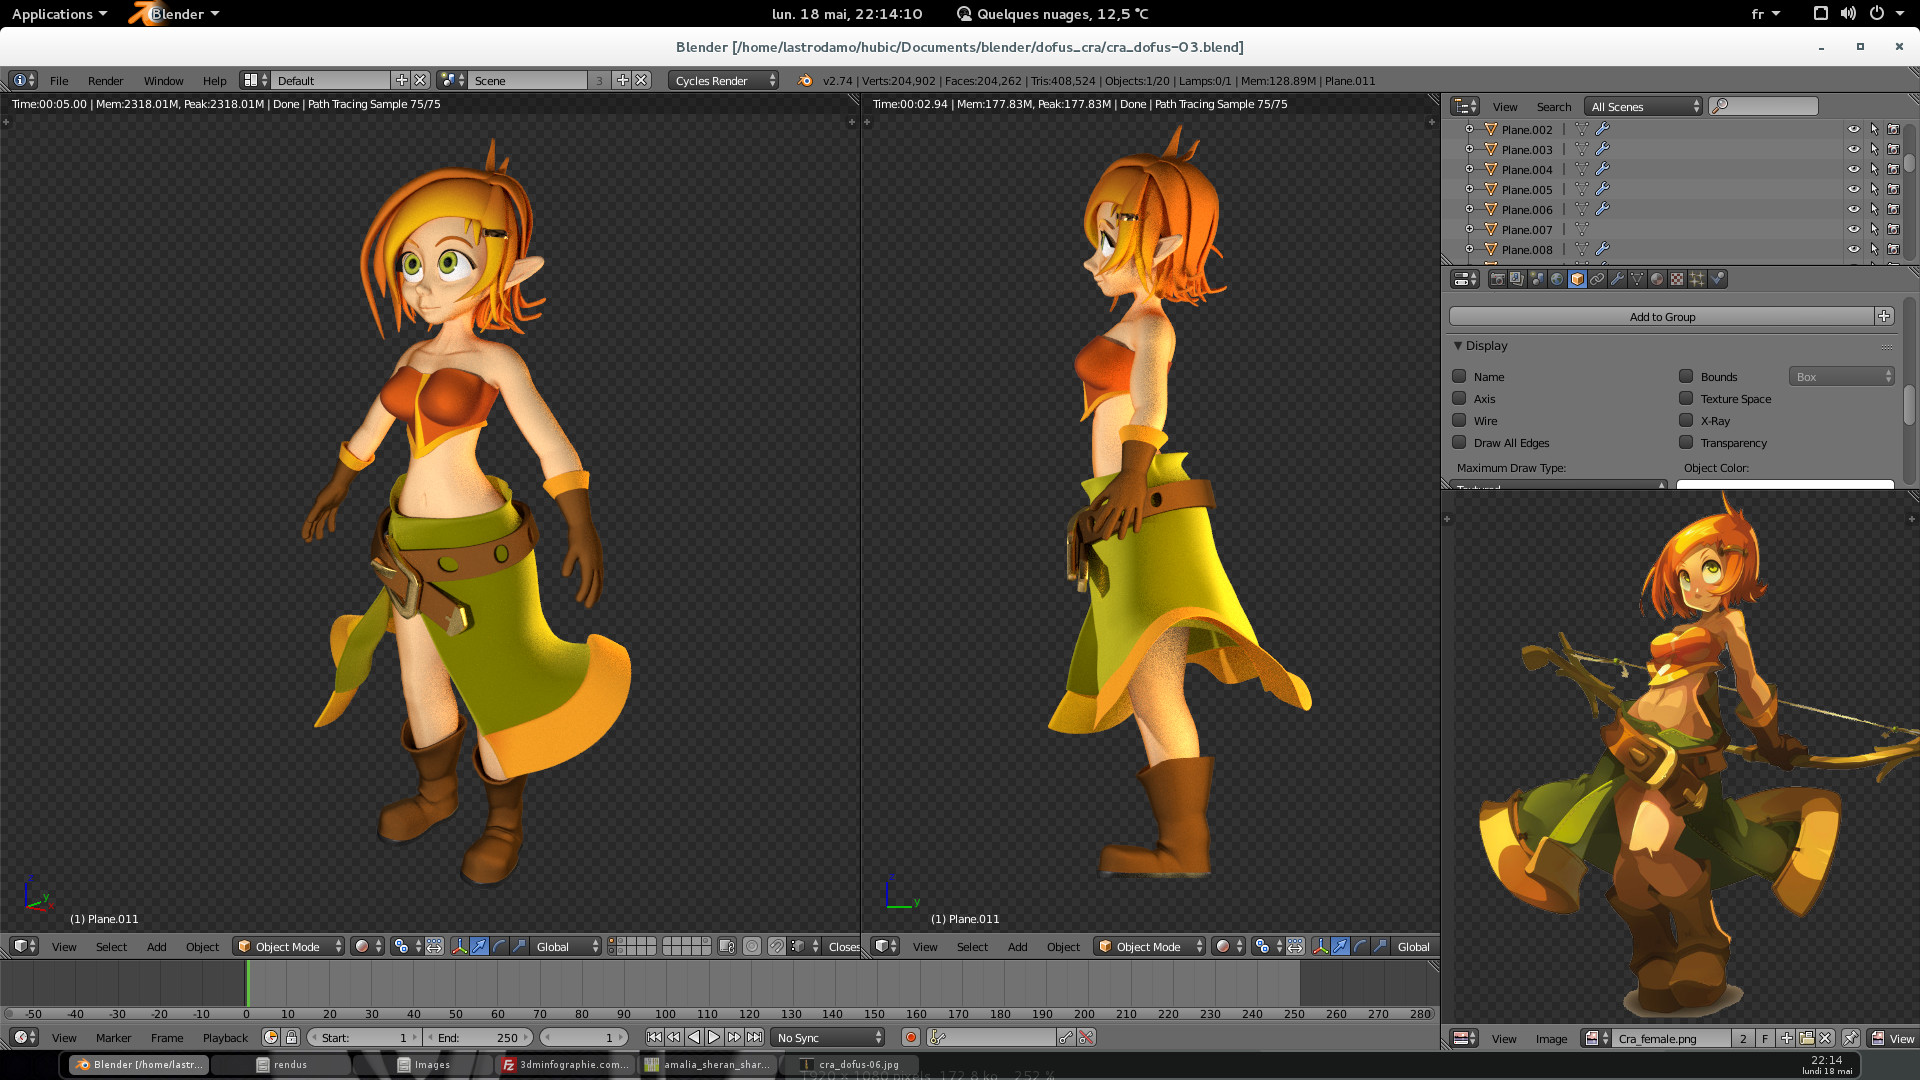Open Object Mode dropdown in left viewport

point(289,946)
